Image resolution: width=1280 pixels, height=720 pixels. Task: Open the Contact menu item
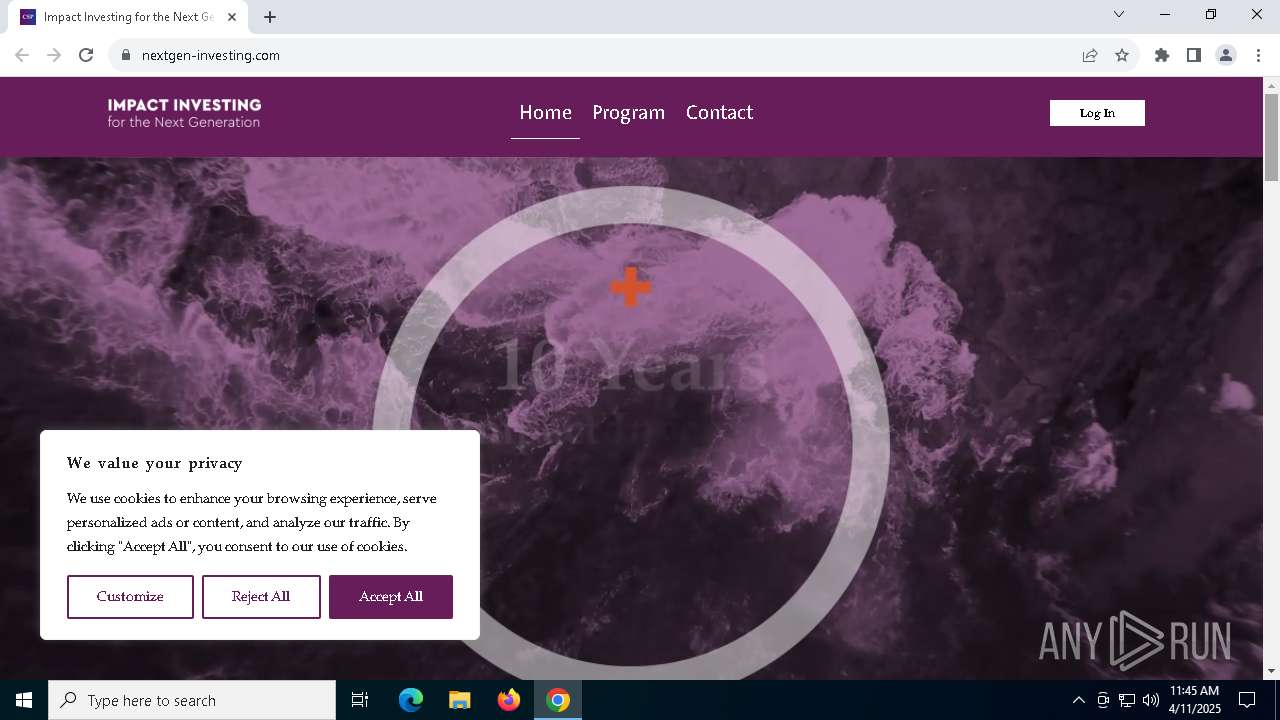point(719,112)
